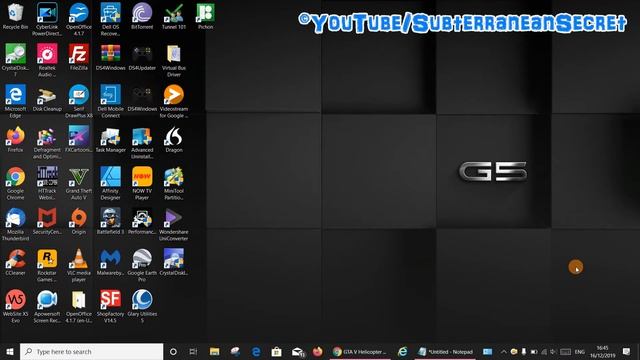Select Apowersoft Screen Recorder icon

point(47,306)
